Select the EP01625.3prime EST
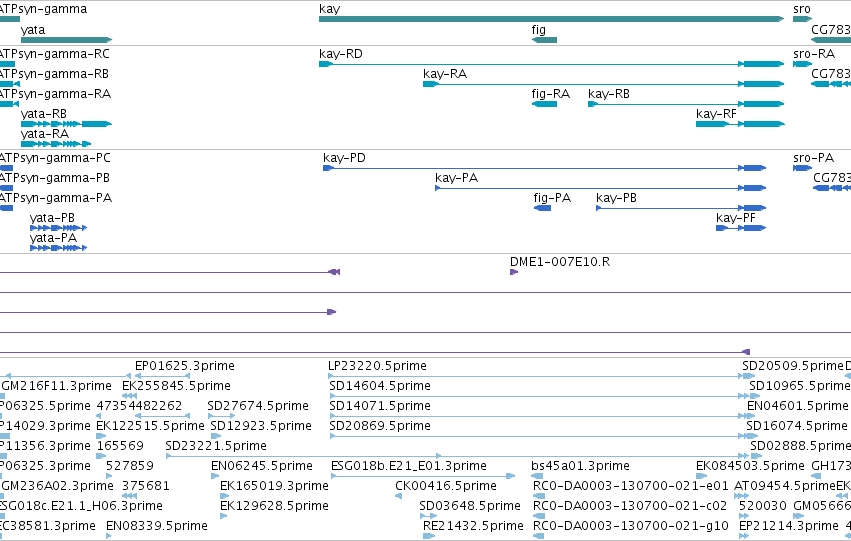Screen dimensions: 851x541 coord(162,375)
